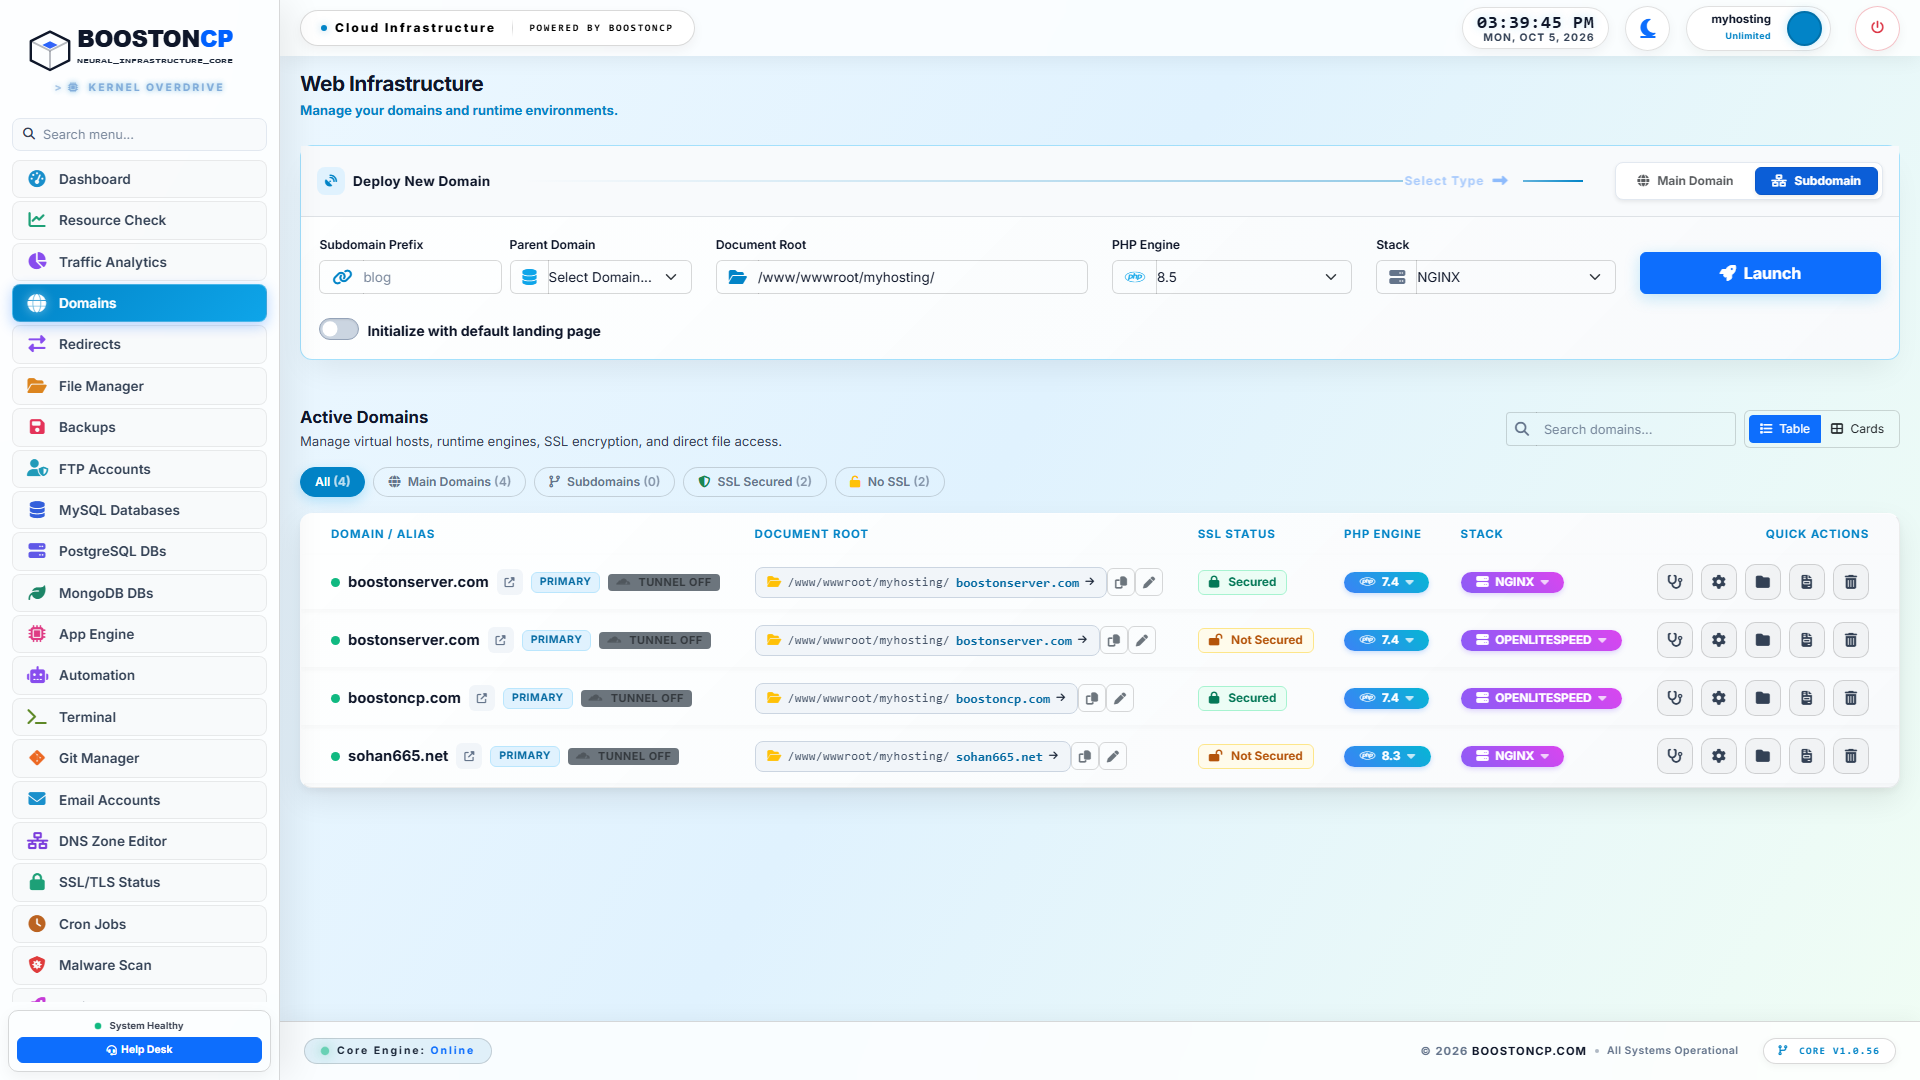This screenshot has height=1080, width=1920.
Task: Open settings gear for bostonserver.com
Action: pos(1719,640)
